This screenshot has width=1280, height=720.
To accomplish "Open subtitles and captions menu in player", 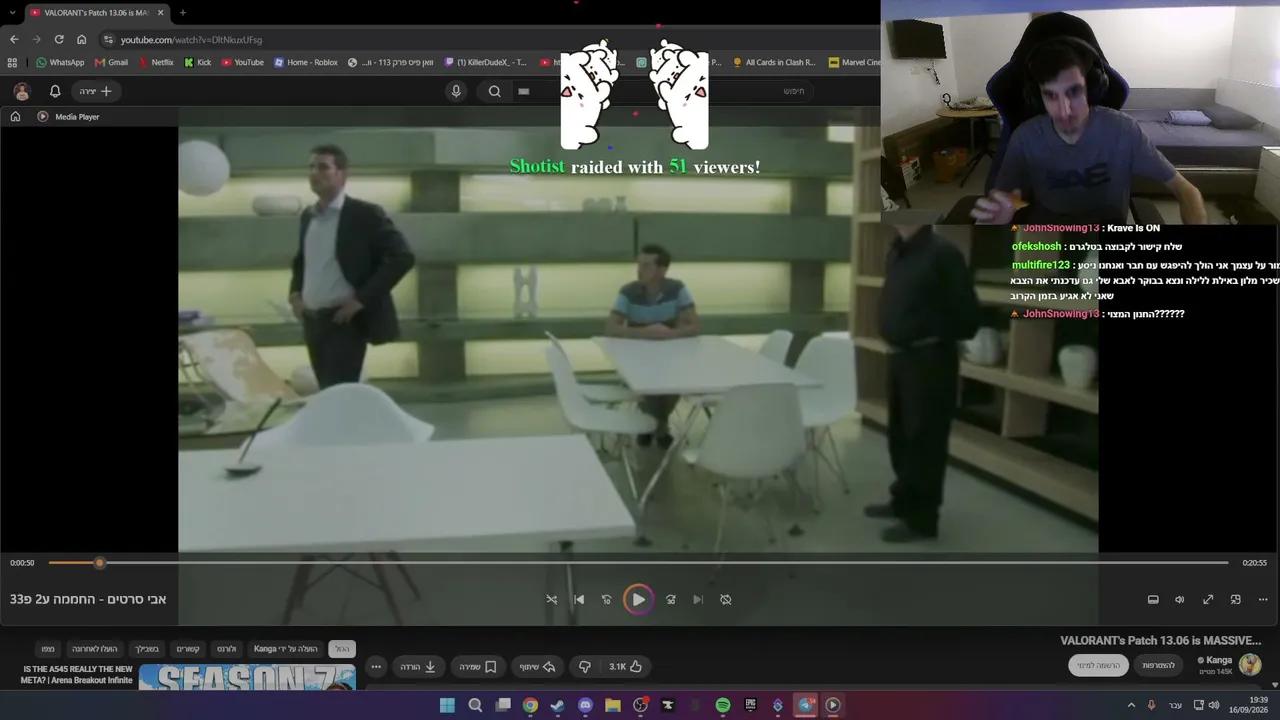I will point(1153,599).
